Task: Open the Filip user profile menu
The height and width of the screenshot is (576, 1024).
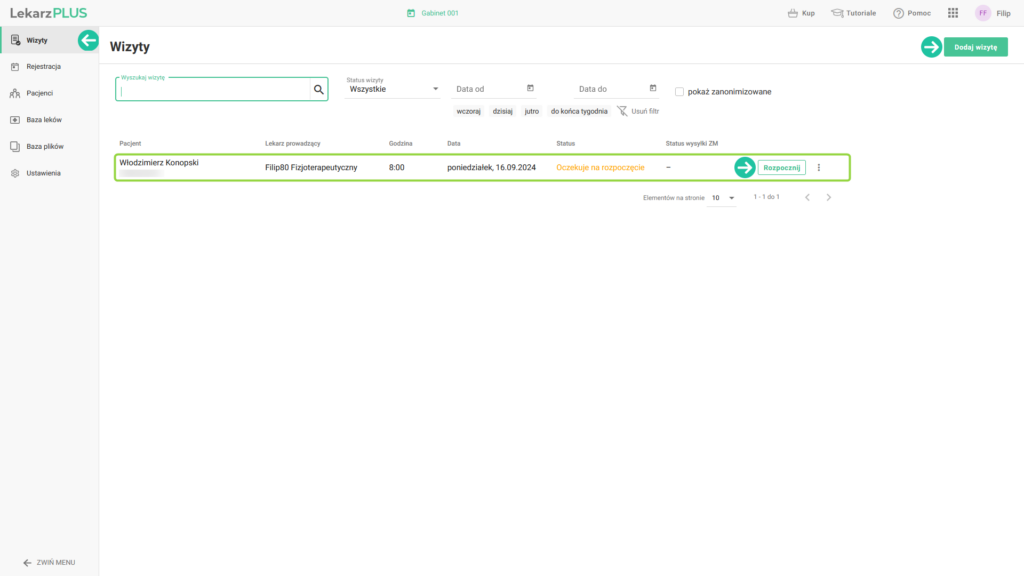Action: [x=993, y=13]
